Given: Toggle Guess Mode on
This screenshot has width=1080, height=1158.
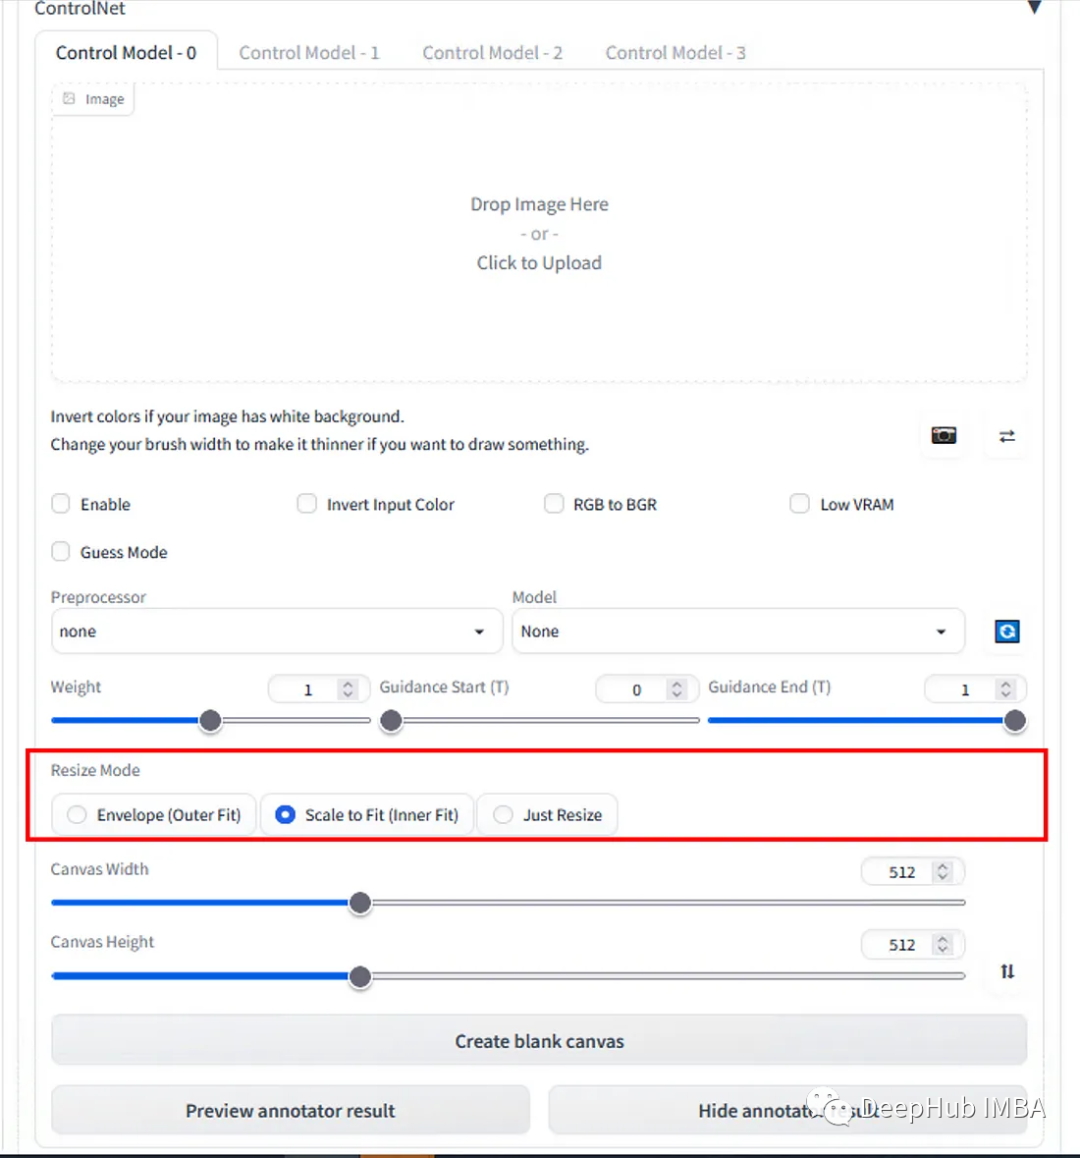Looking at the screenshot, I should tap(60, 551).
